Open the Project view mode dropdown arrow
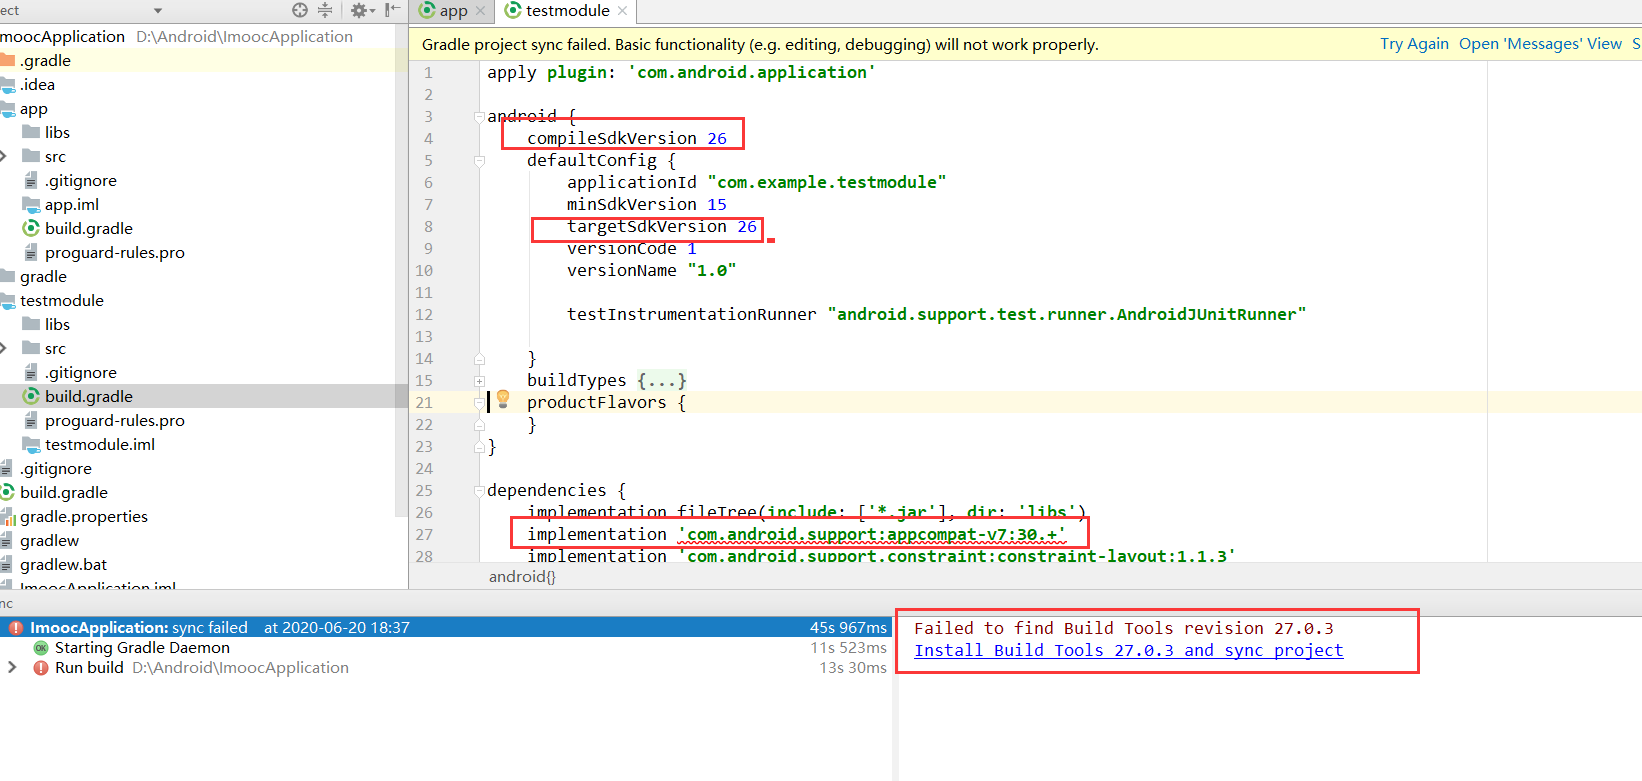 click(158, 11)
